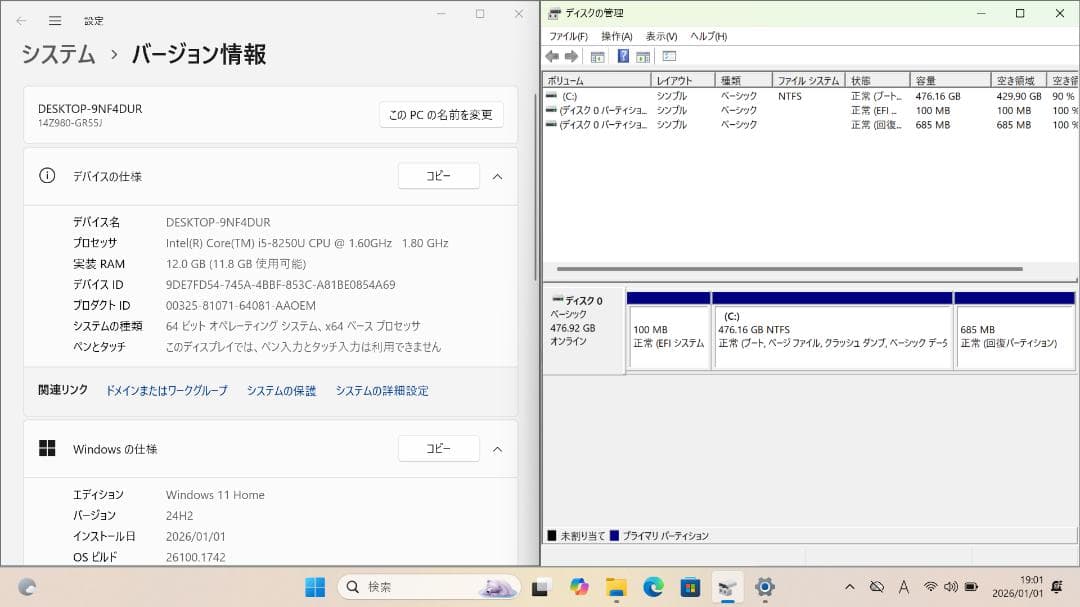Collapse the Windows の仕様 section chevron

[x=497, y=448]
